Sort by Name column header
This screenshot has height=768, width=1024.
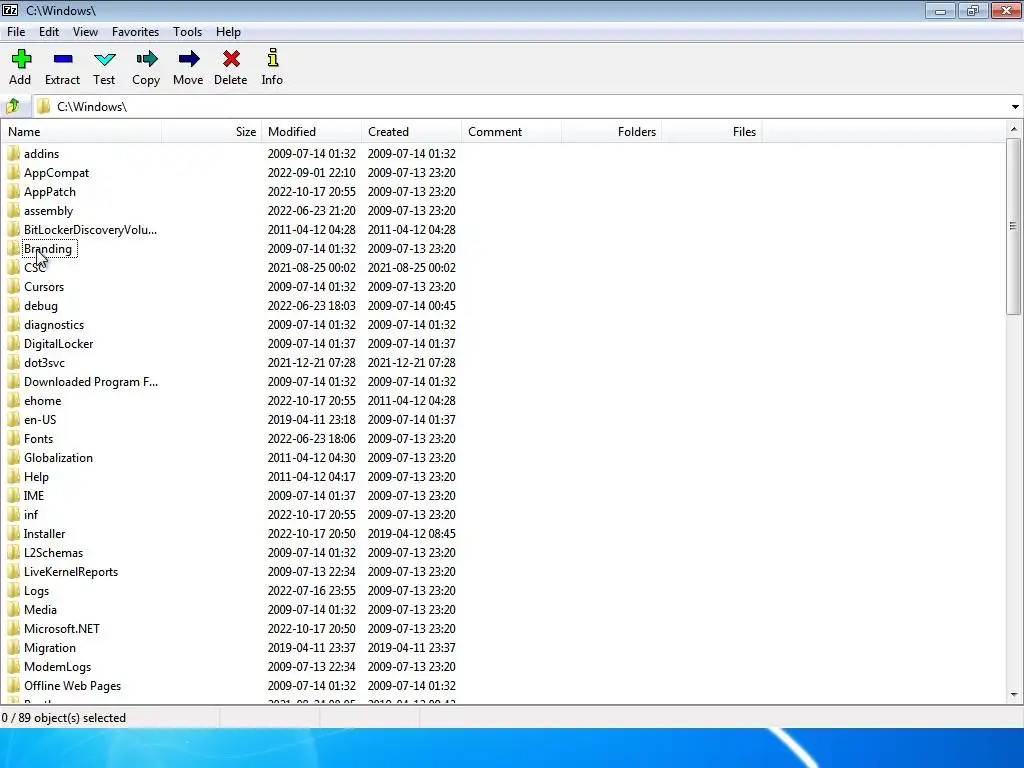pos(82,131)
